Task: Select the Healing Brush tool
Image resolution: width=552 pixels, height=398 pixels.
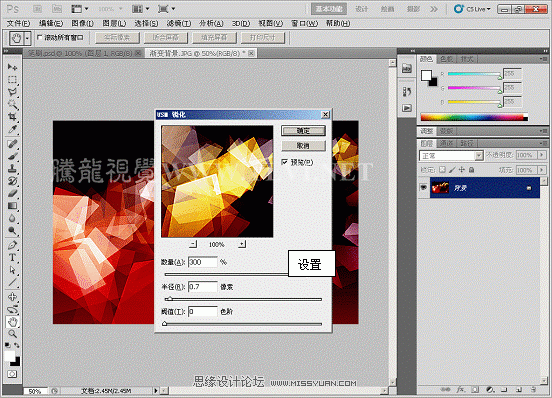Action: pyautogui.click(x=12, y=144)
